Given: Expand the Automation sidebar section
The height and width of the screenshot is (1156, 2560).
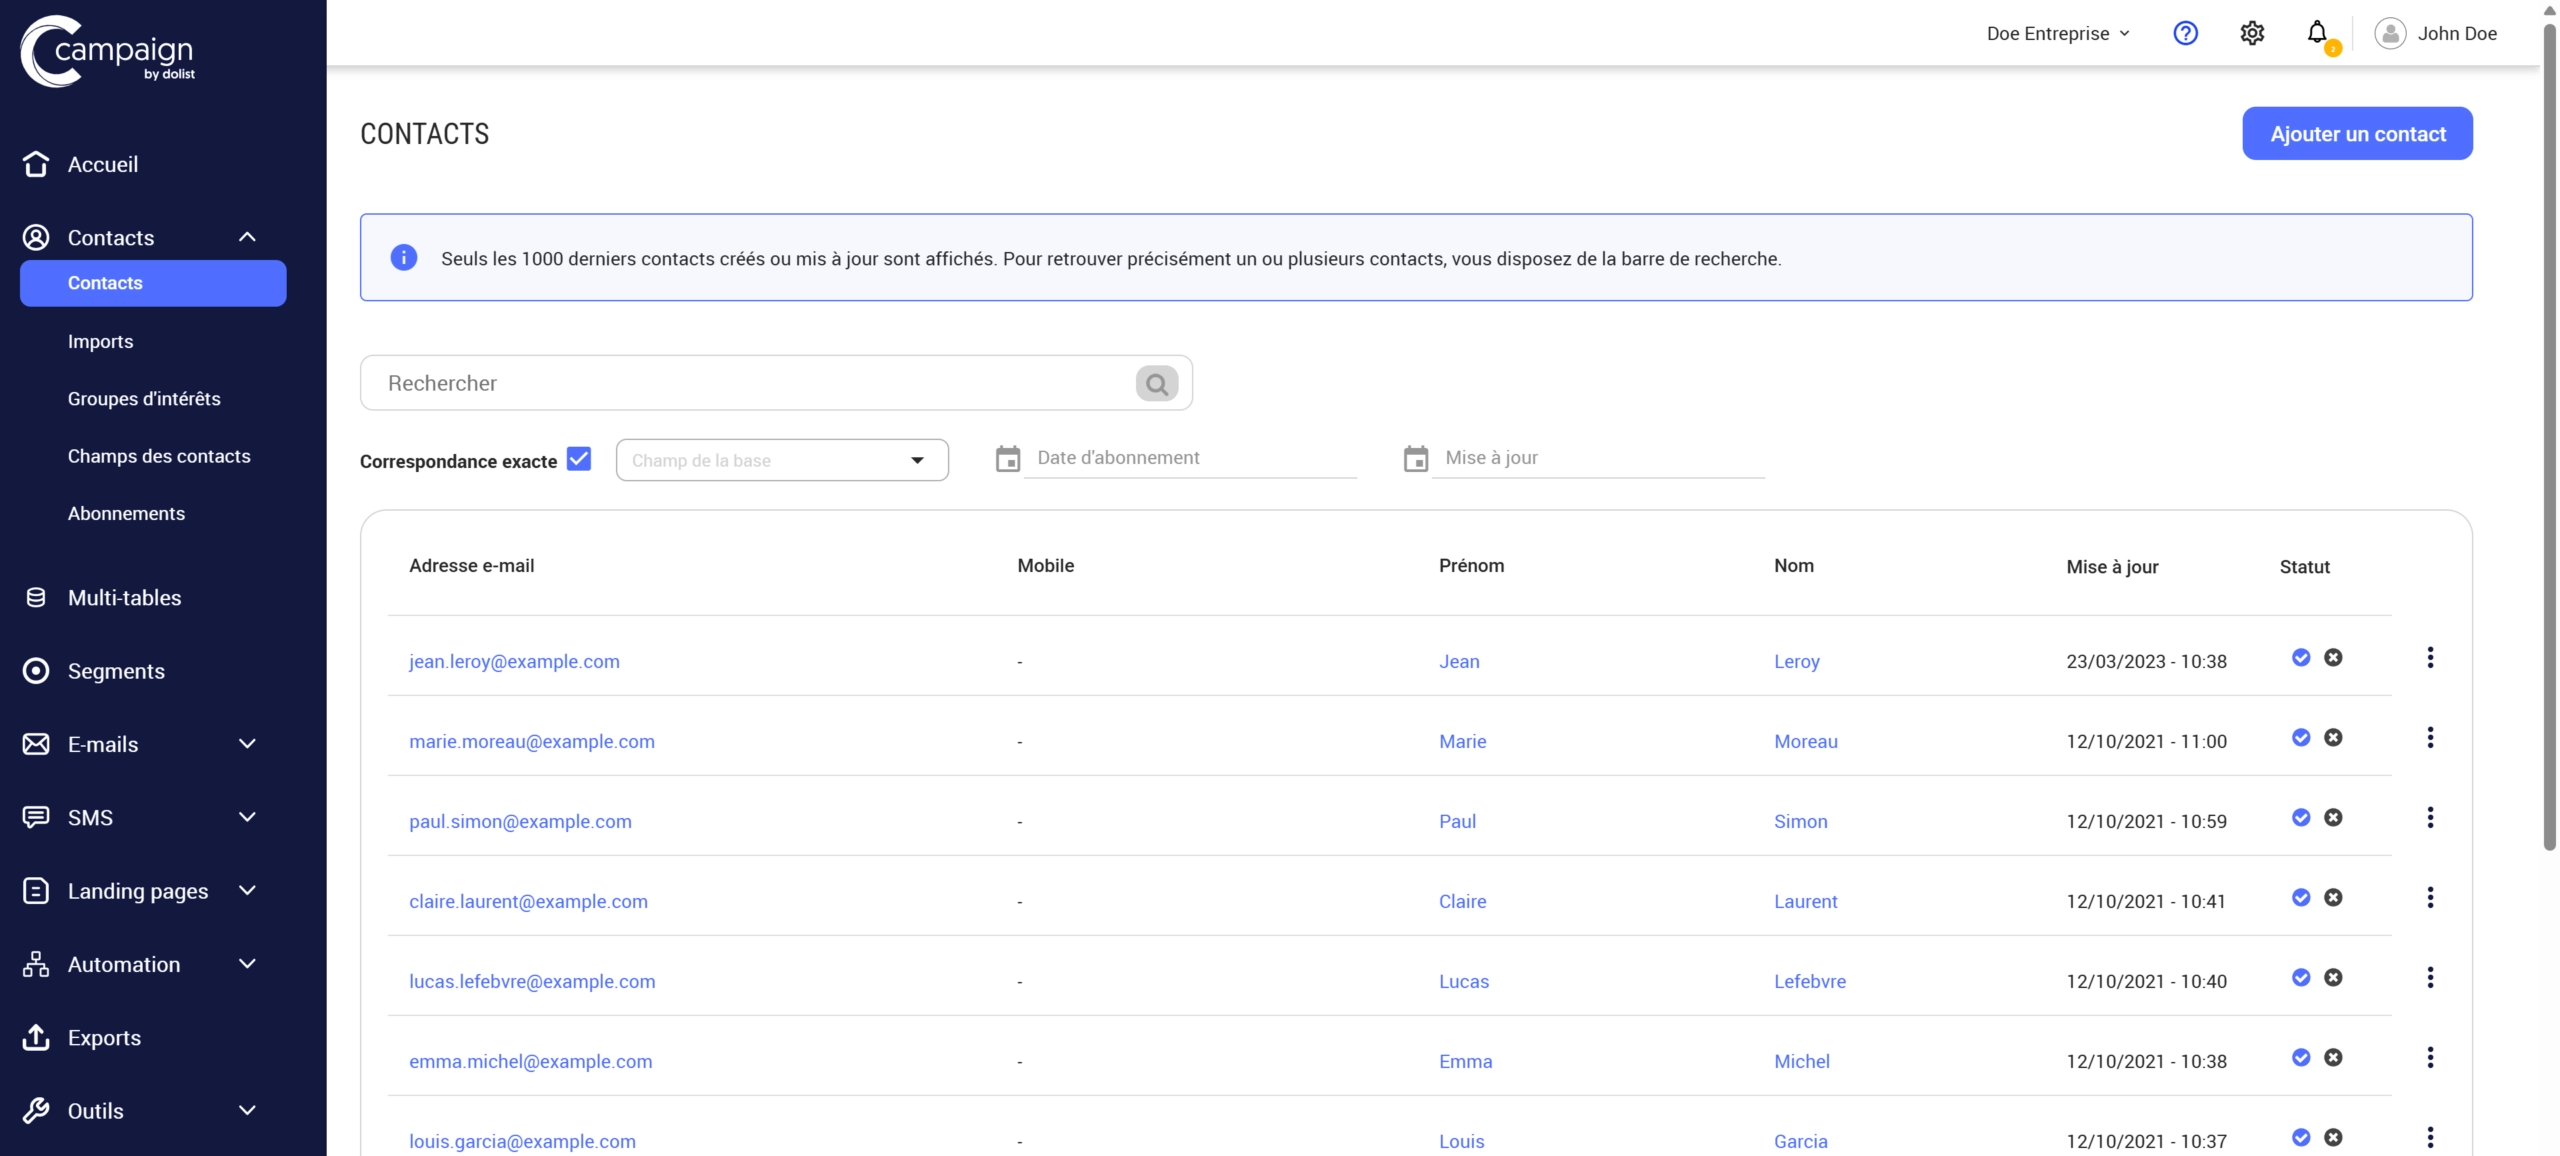Looking at the screenshot, I should pos(247,964).
